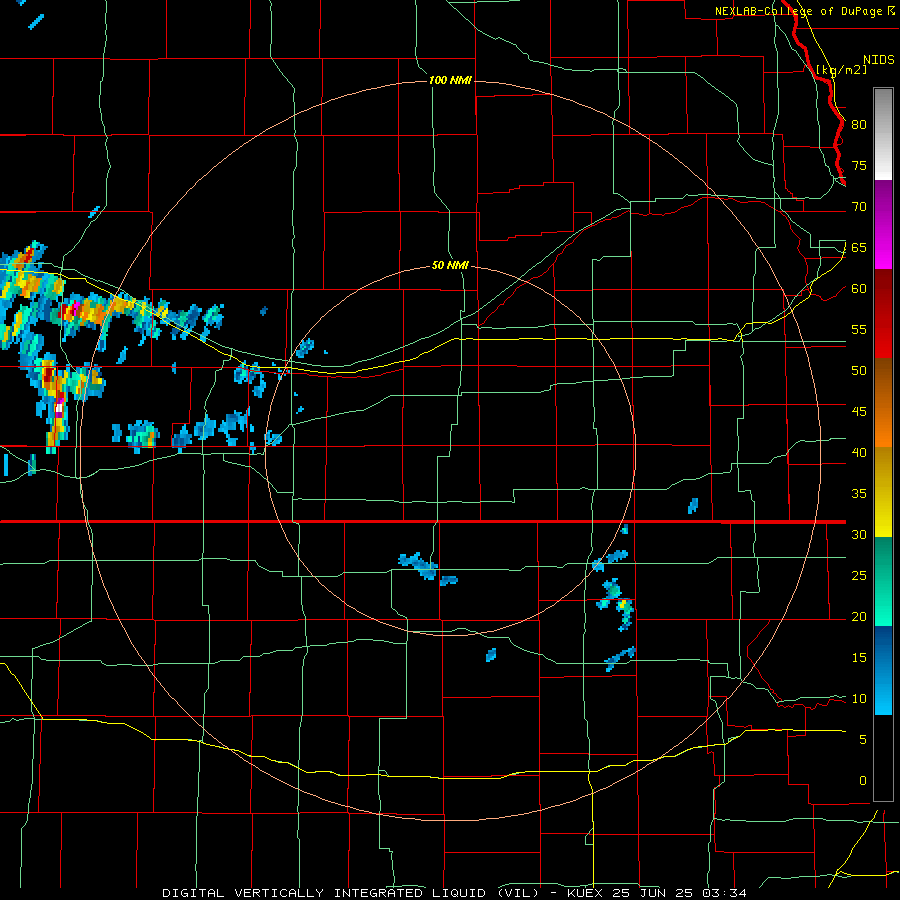
Task: Click the 80 value on color scale
Action: coord(859,125)
